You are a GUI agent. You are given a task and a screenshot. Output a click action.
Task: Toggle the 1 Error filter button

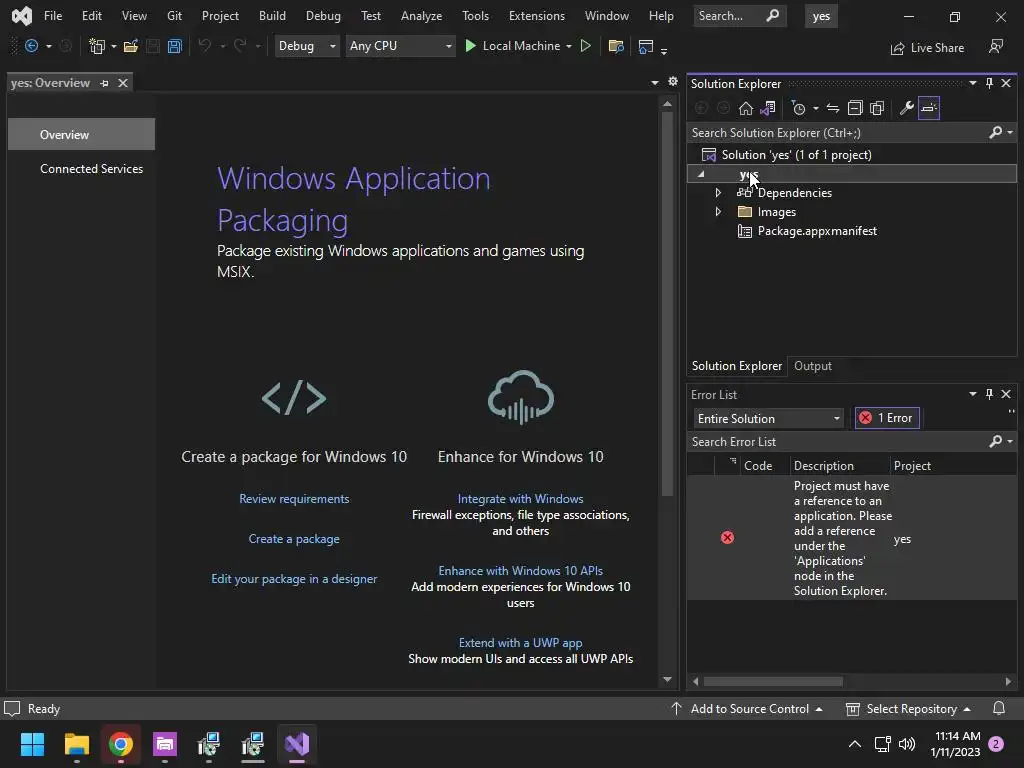(x=887, y=418)
